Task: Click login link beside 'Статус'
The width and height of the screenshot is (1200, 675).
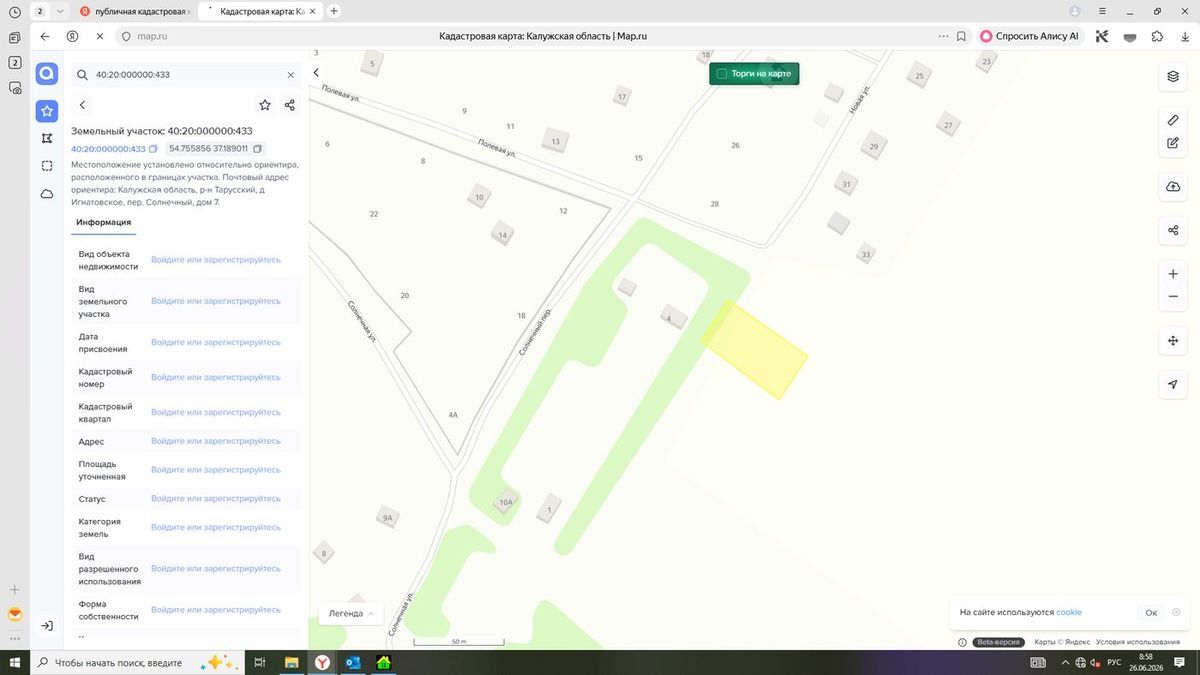Action: [216, 499]
